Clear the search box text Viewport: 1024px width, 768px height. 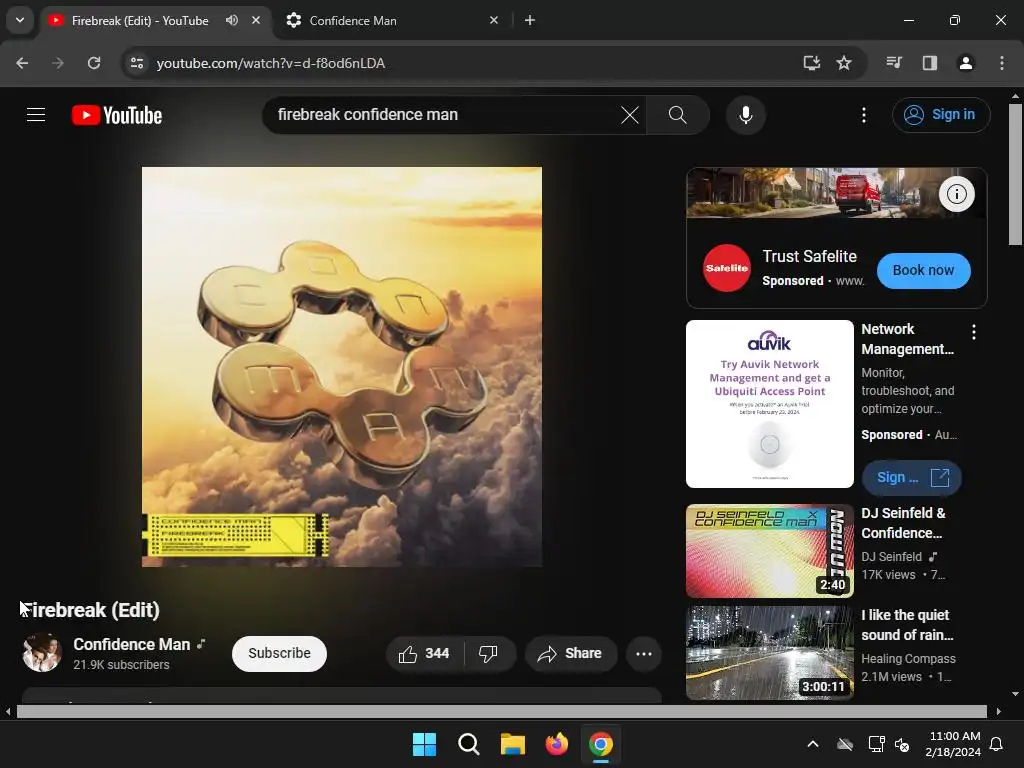tap(630, 115)
